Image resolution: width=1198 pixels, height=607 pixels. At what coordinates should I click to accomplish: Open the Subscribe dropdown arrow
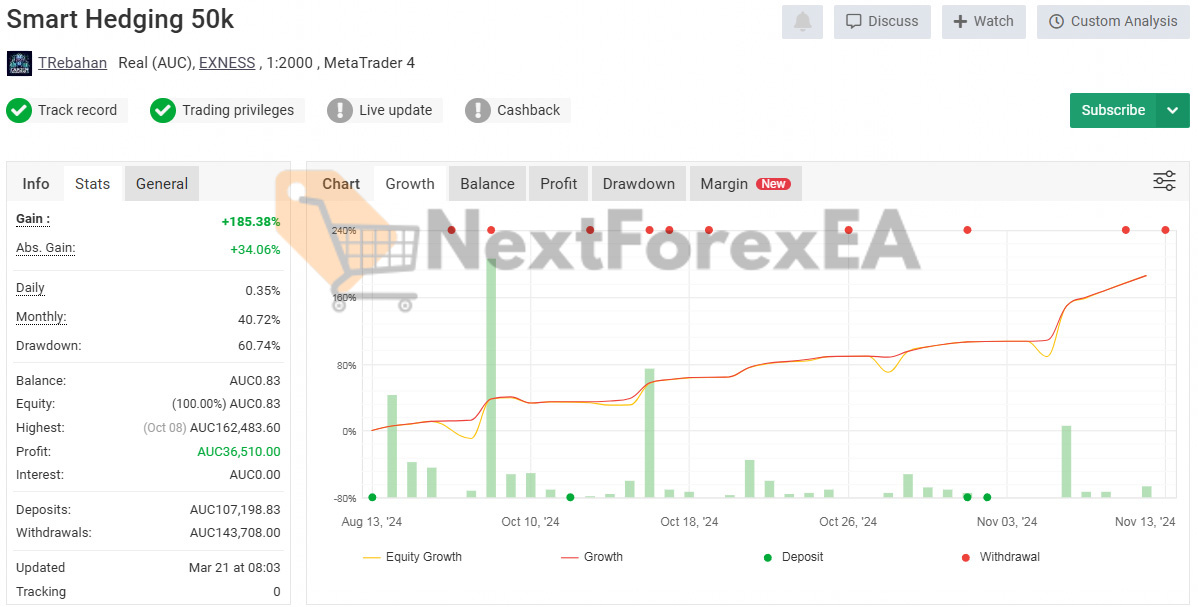[x=1172, y=111]
